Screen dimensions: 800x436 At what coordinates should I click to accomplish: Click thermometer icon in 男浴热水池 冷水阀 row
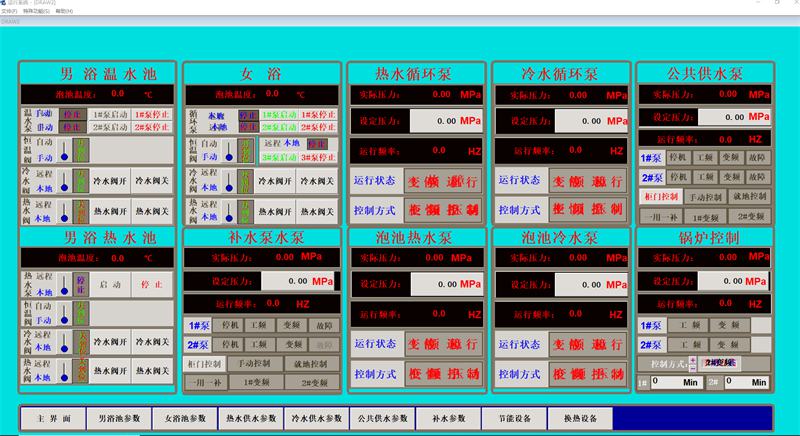click(63, 343)
